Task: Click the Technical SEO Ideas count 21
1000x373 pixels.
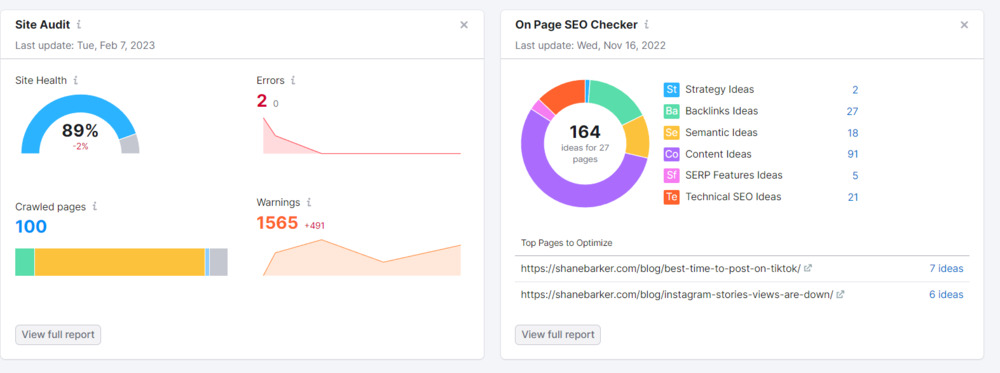Action: pos(852,197)
